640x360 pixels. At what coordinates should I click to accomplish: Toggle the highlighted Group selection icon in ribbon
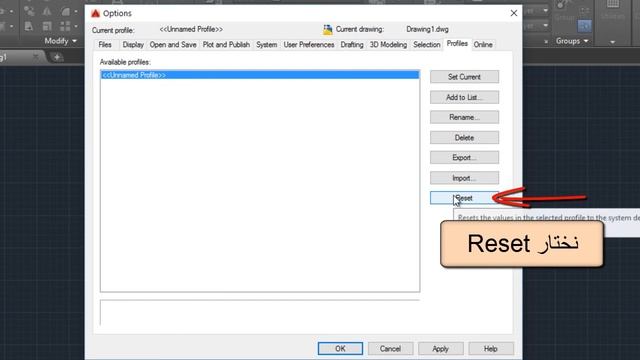pos(584,26)
